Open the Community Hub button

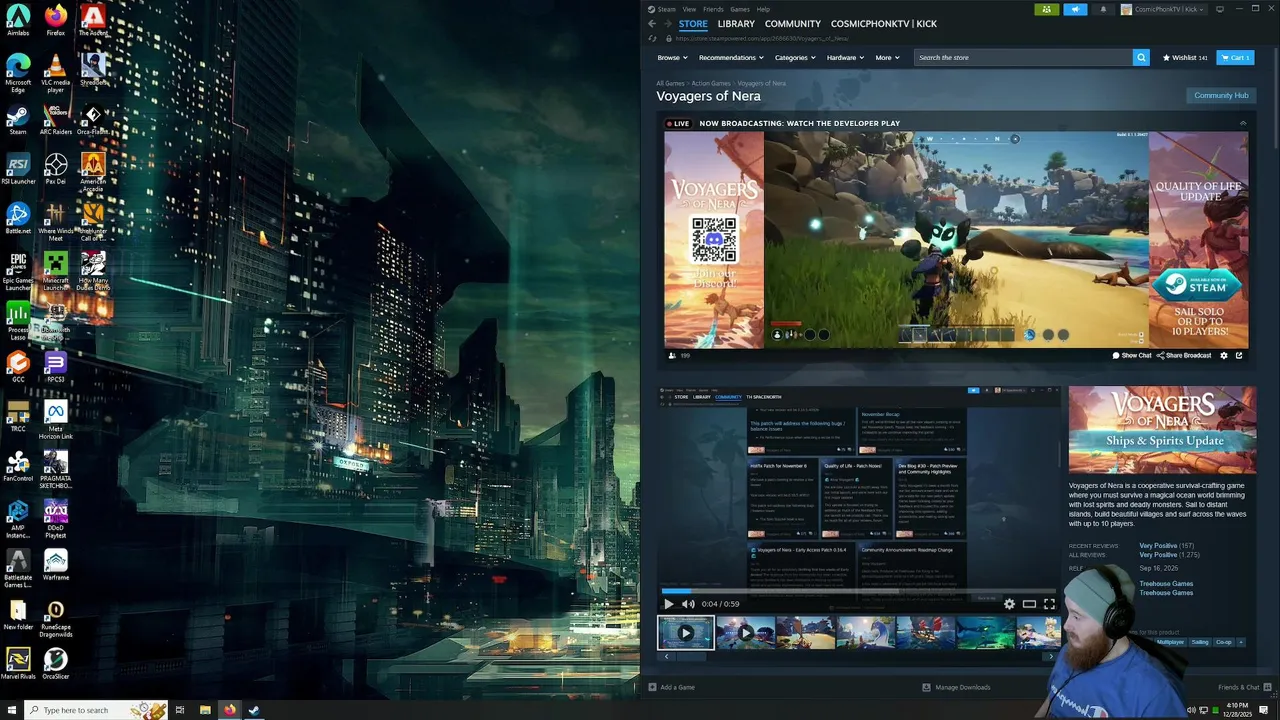click(x=1221, y=95)
